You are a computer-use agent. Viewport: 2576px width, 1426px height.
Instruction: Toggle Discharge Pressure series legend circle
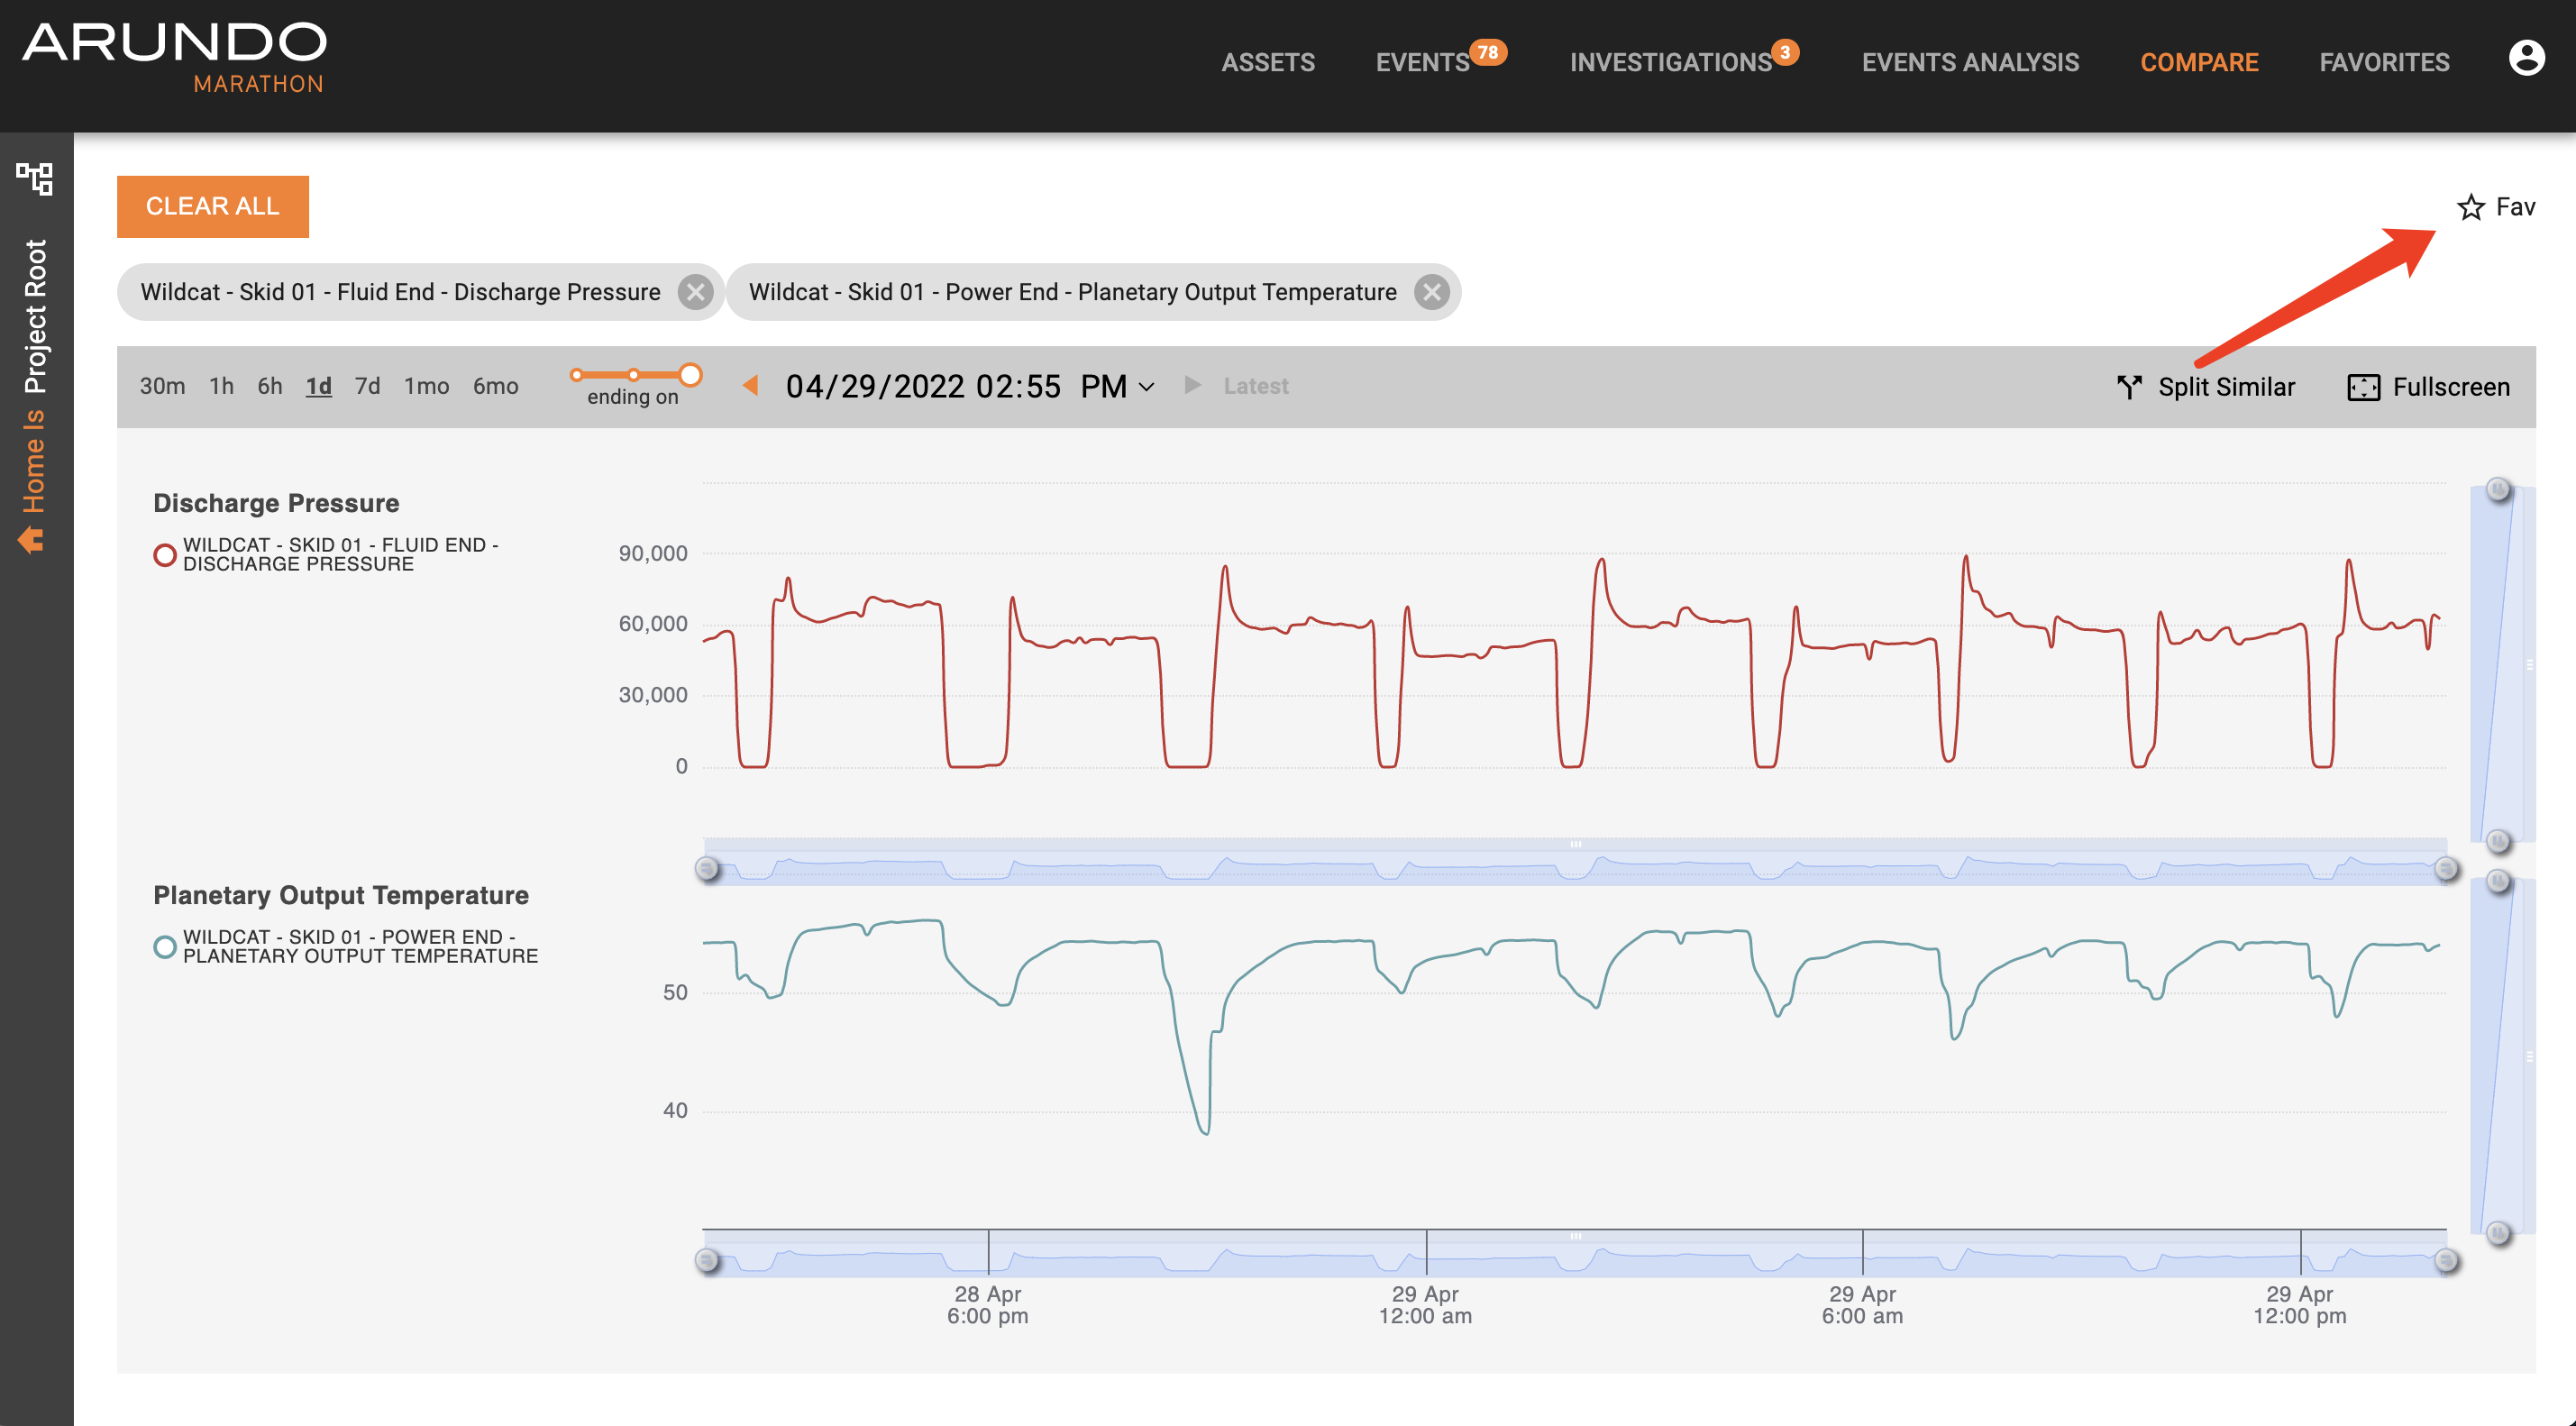165,554
